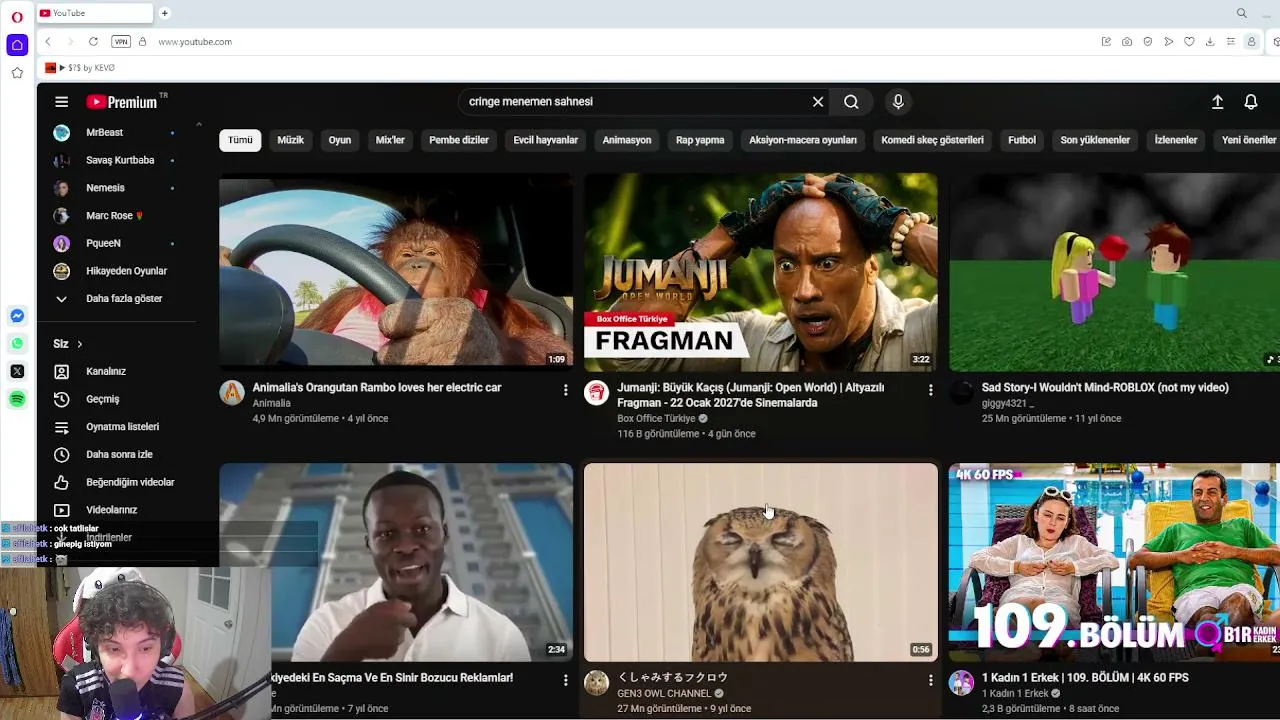Play the sneezing owl video thumbnail
1280x720 pixels.
pos(761,562)
